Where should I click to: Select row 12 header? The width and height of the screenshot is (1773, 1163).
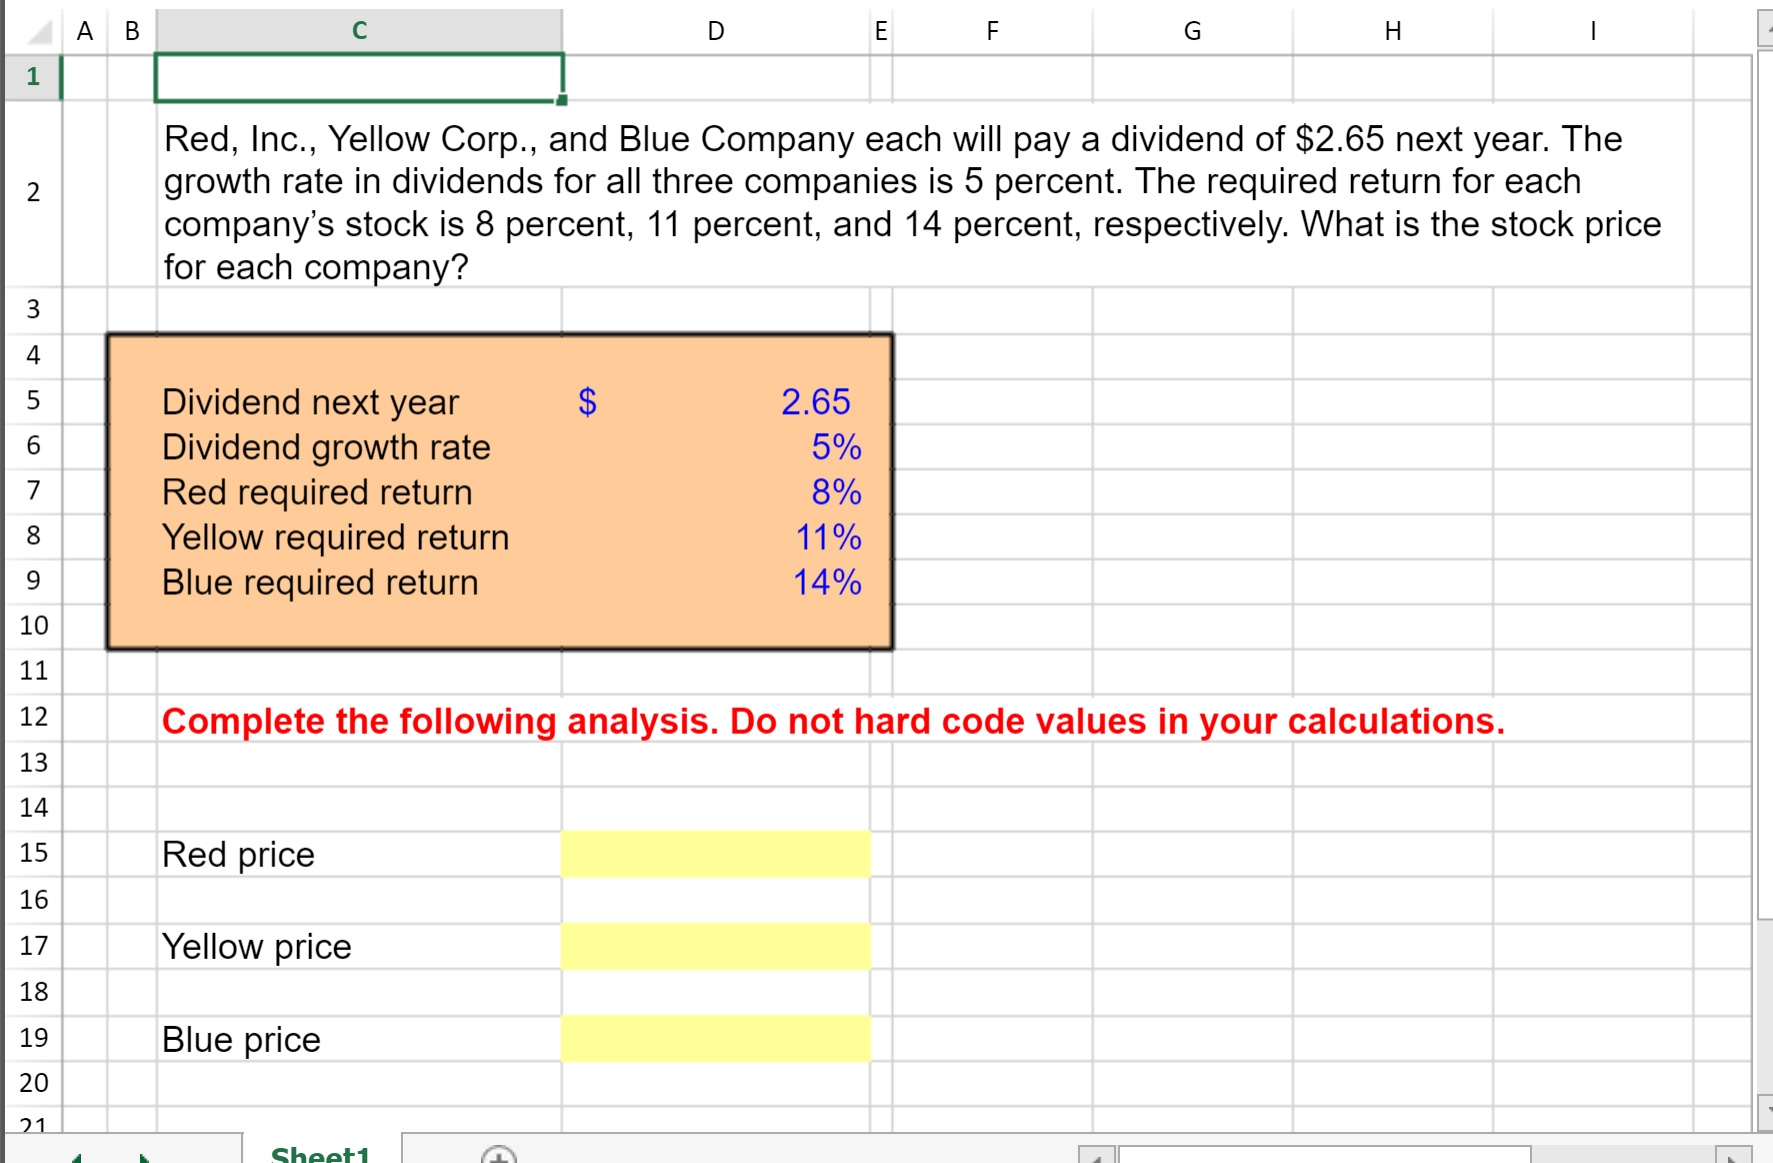[x=33, y=717]
